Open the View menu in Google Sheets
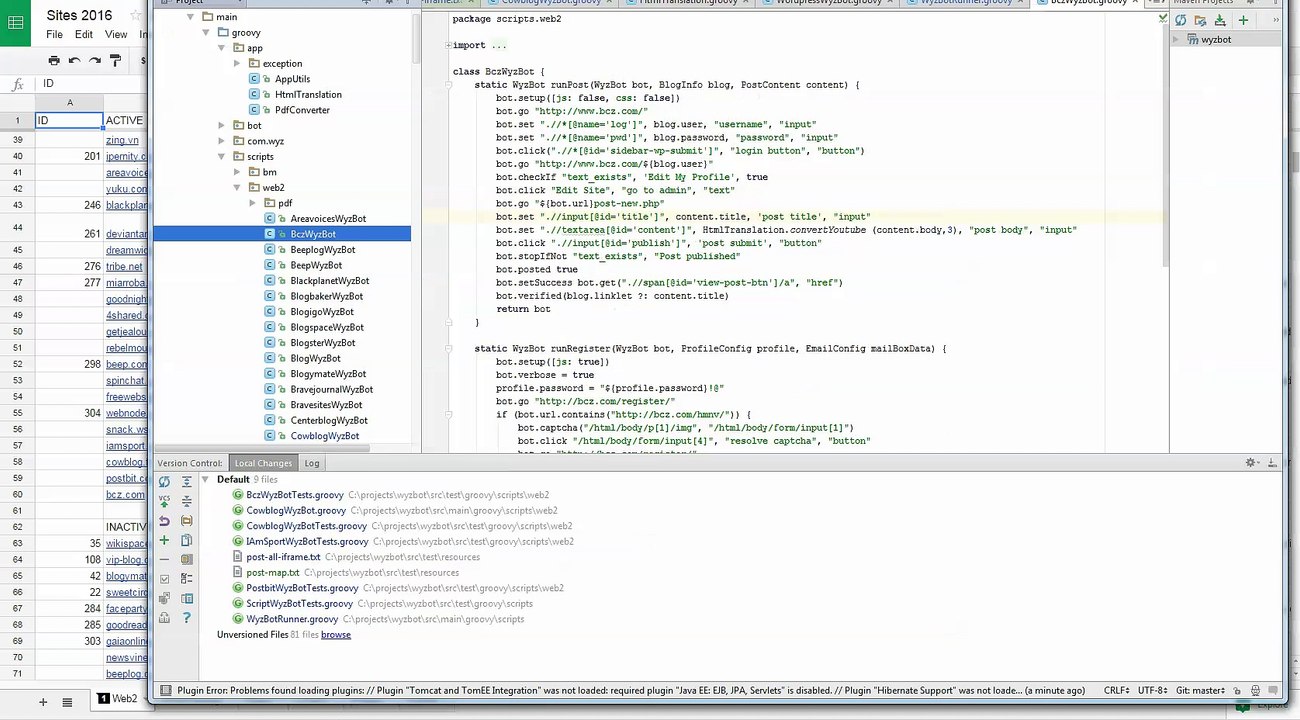 pyautogui.click(x=116, y=35)
